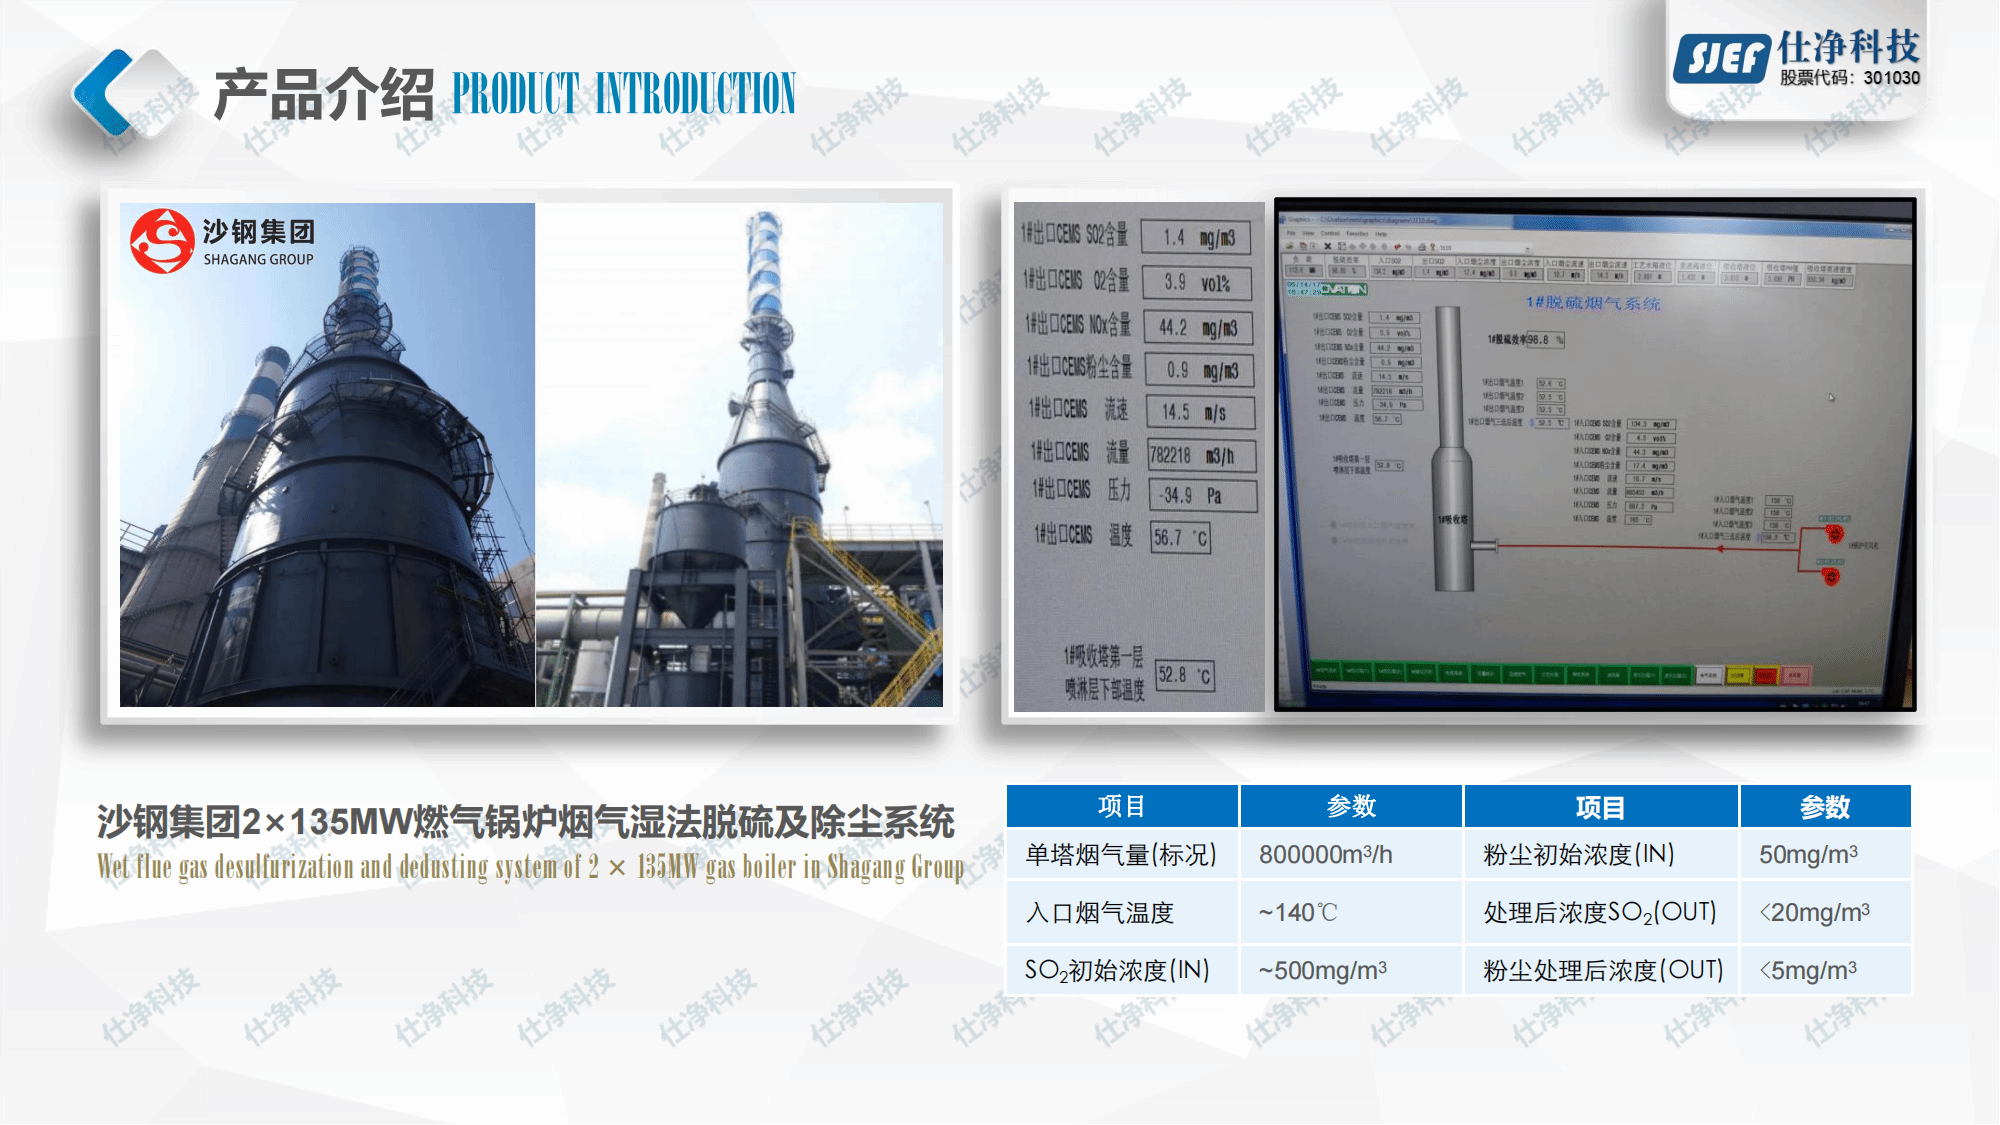Click the yellow button in bottom button bar

[1738, 676]
